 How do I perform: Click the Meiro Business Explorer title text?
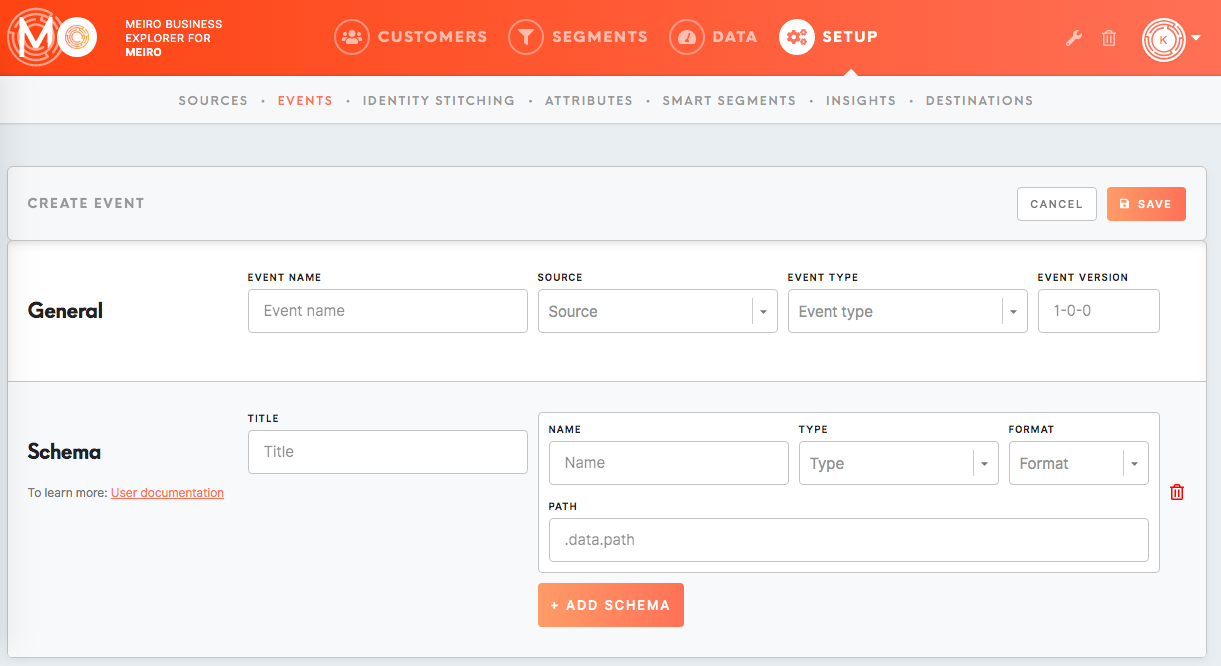pos(174,38)
